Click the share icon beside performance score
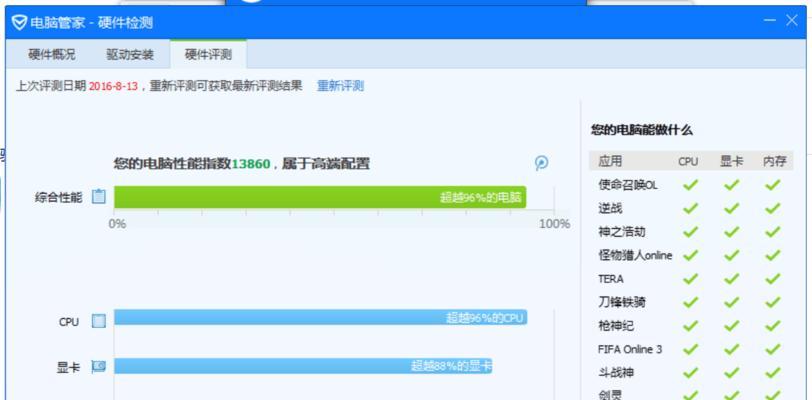The height and width of the screenshot is (400, 812). 541,163
